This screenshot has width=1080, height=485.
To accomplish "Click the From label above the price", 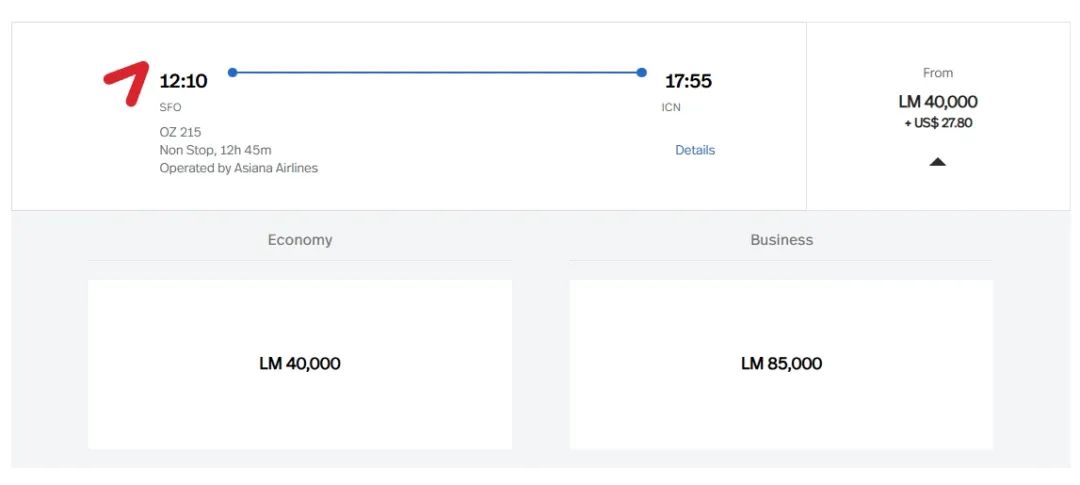I will tap(938, 73).
